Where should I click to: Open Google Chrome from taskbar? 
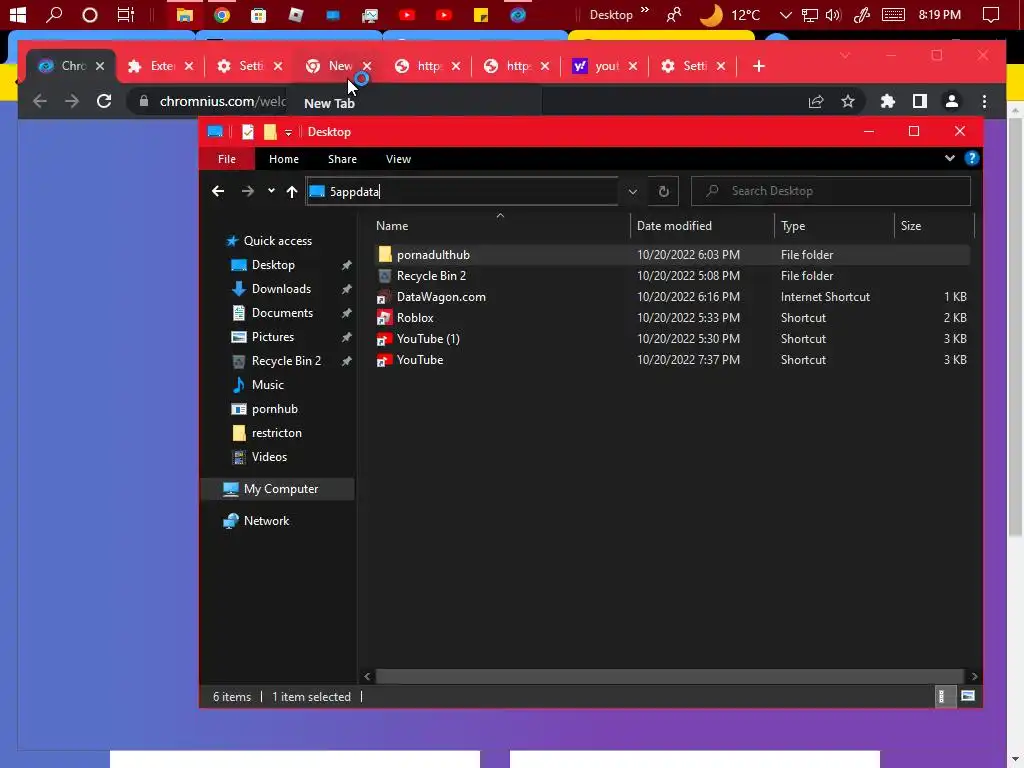click(222, 14)
